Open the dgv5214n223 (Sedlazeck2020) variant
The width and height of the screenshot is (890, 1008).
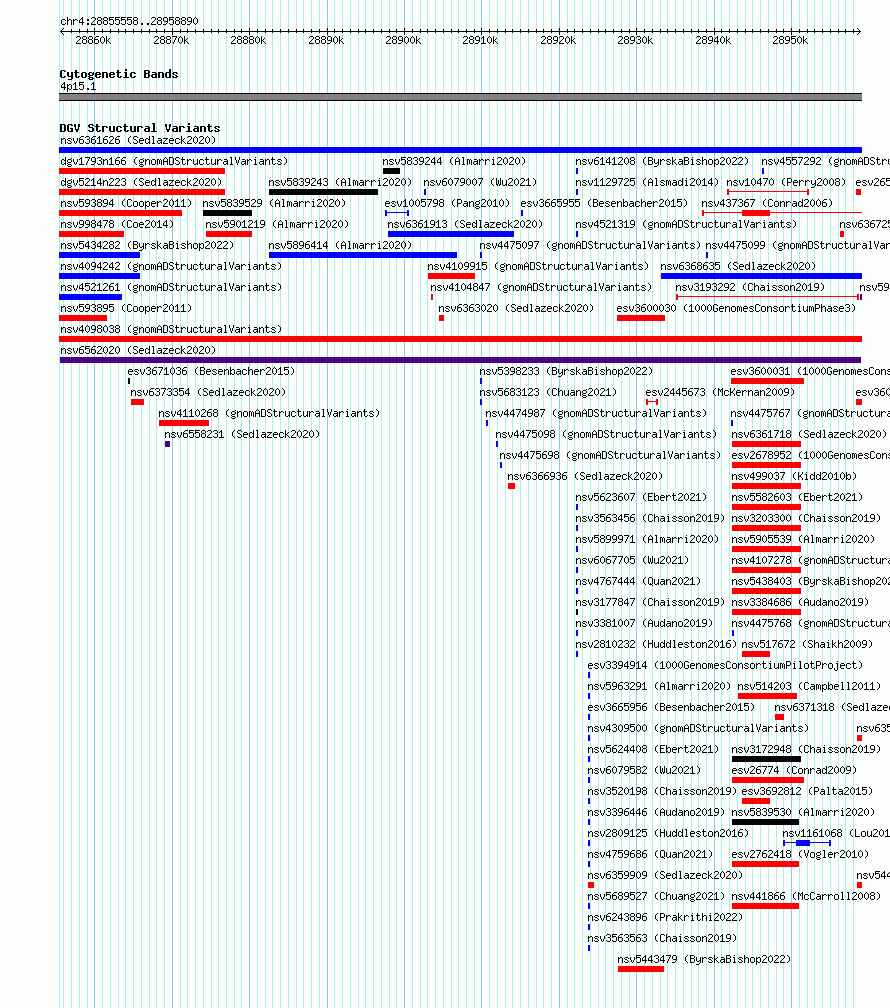[x=141, y=183]
